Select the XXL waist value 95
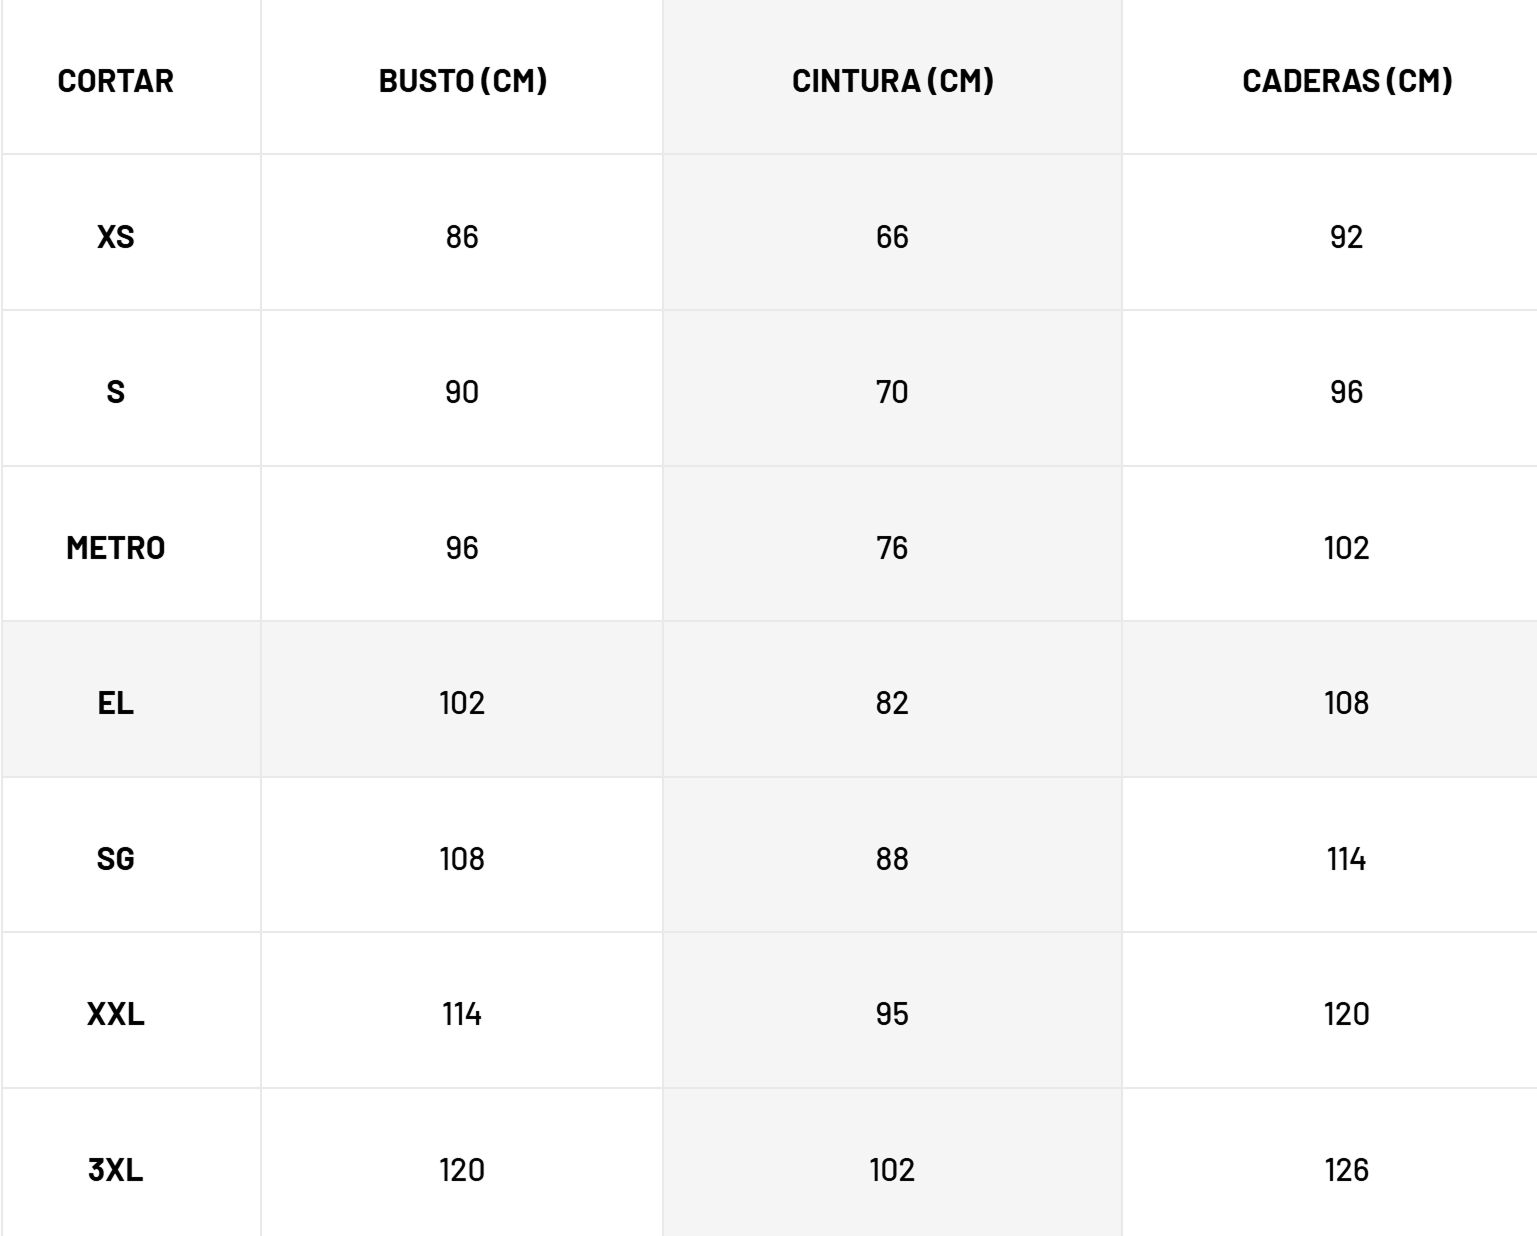The width and height of the screenshot is (1537, 1236). point(892,1014)
